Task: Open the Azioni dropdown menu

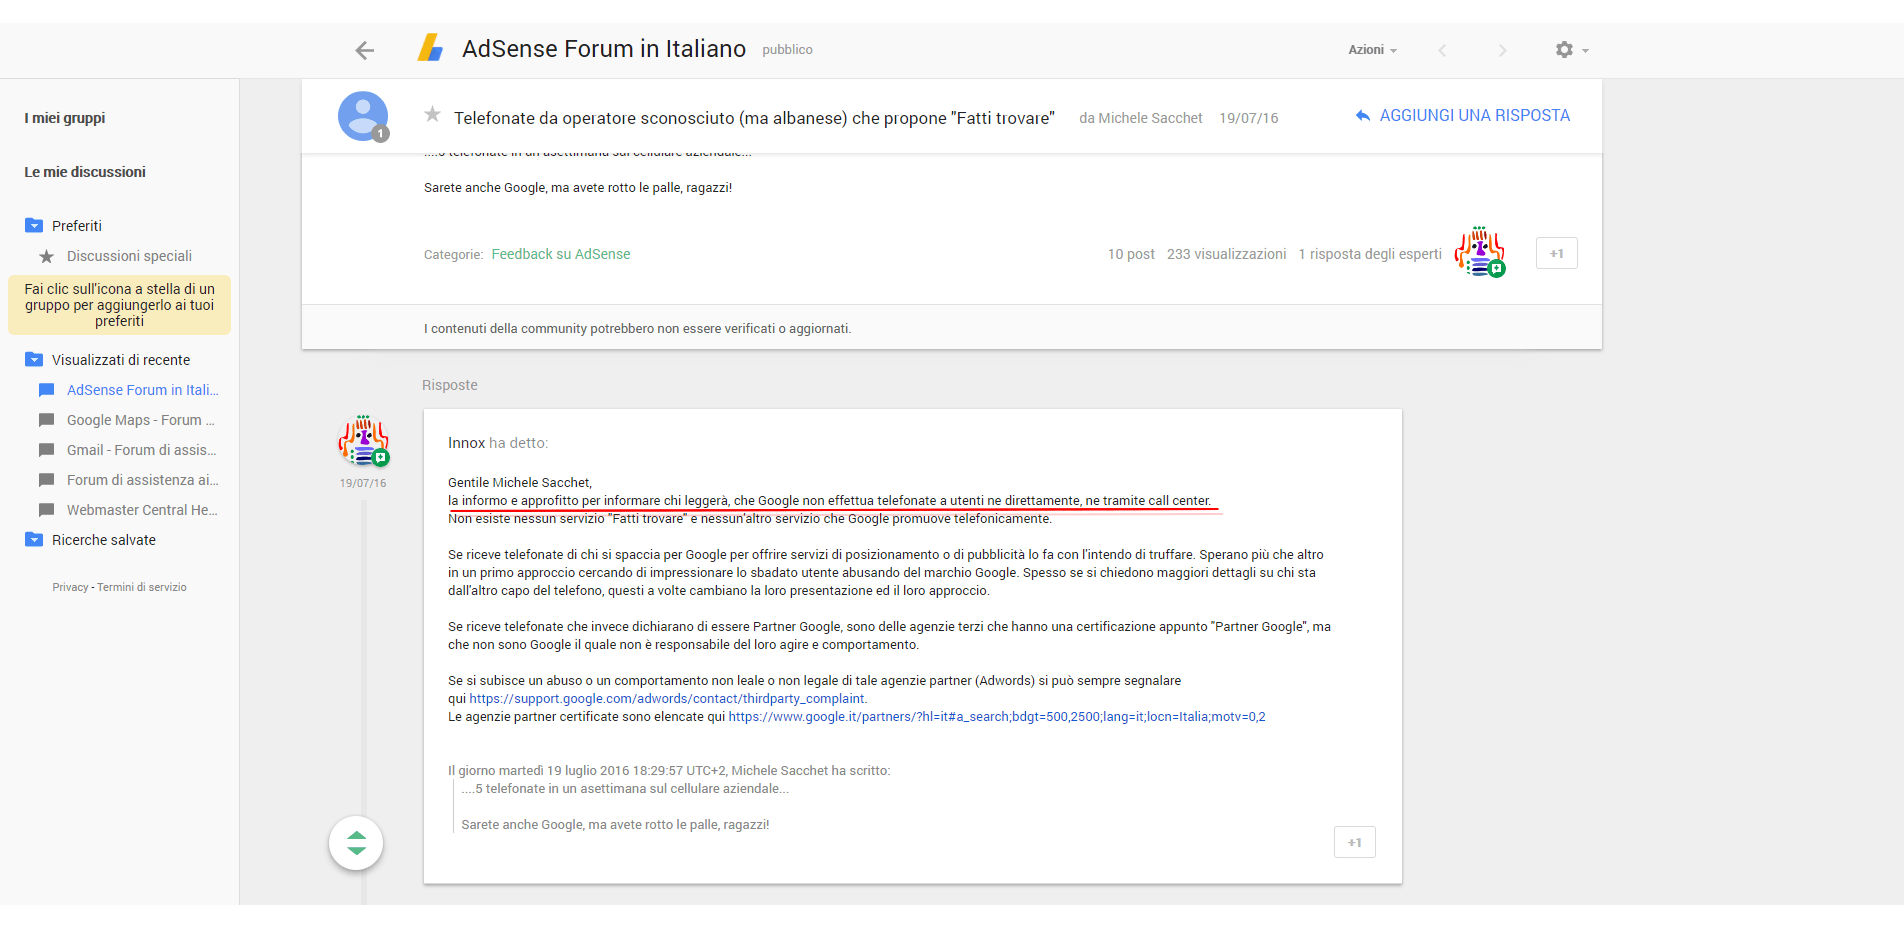Action: click(x=1371, y=49)
